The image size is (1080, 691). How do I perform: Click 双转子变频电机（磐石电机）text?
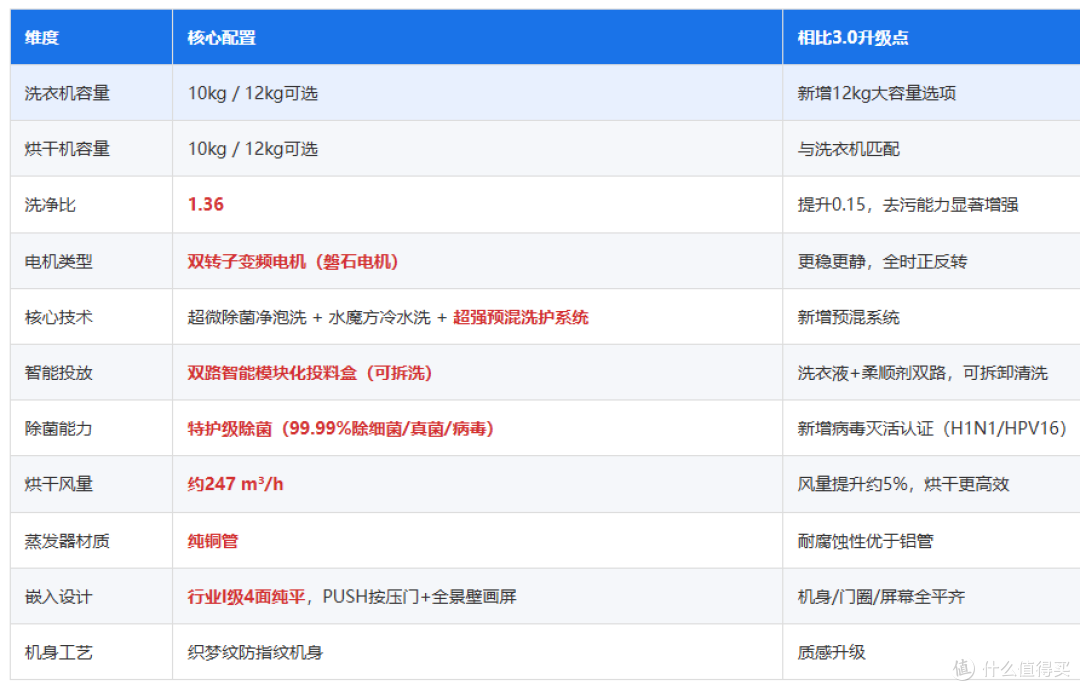293,261
